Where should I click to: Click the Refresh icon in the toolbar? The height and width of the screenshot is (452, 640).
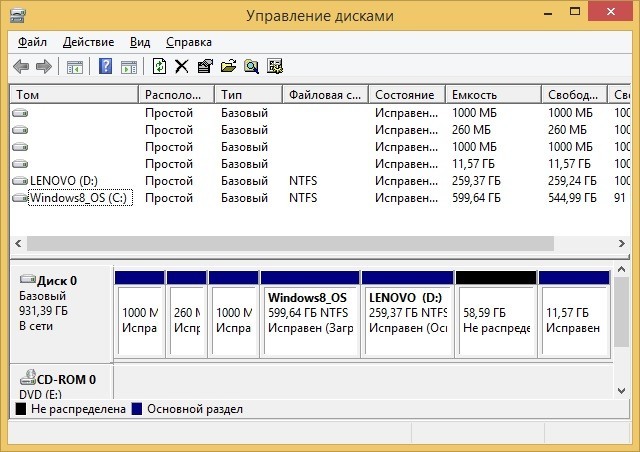point(159,67)
